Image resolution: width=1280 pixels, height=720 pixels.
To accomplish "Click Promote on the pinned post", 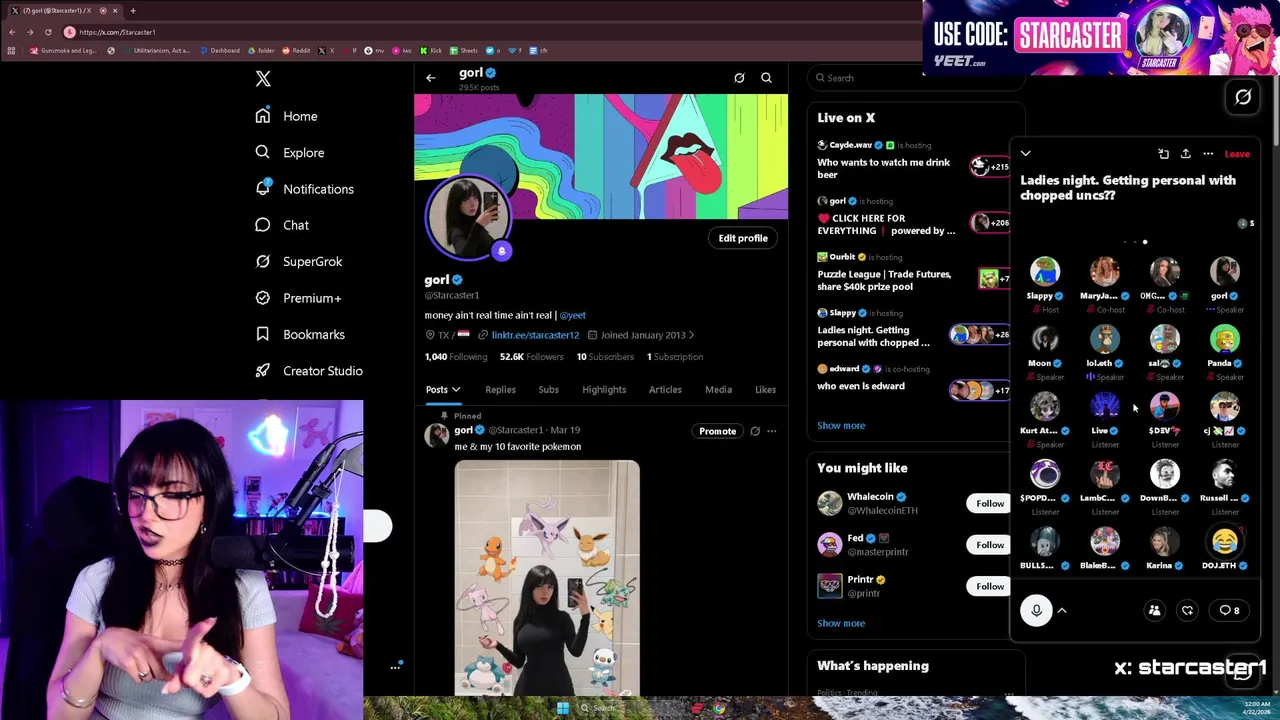I will [717, 431].
